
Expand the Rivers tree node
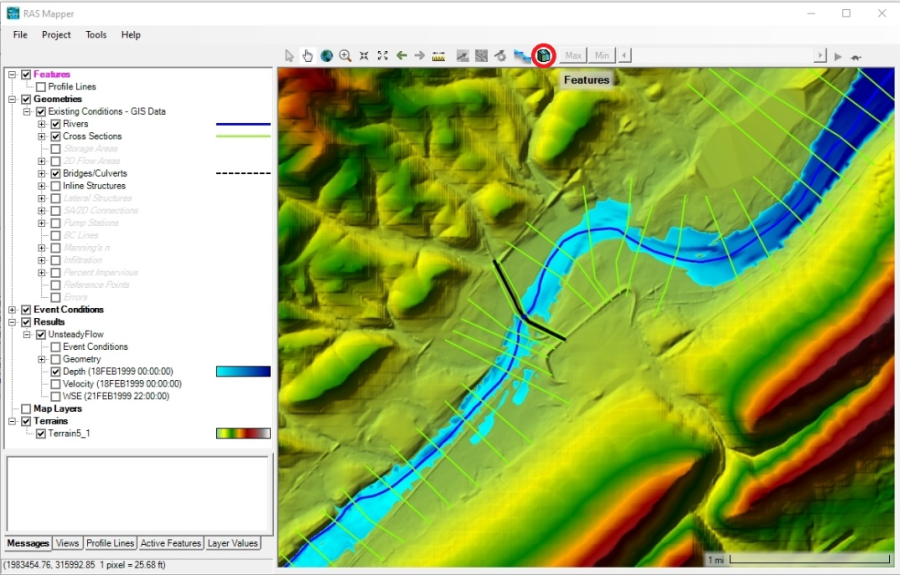coord(42,124)
